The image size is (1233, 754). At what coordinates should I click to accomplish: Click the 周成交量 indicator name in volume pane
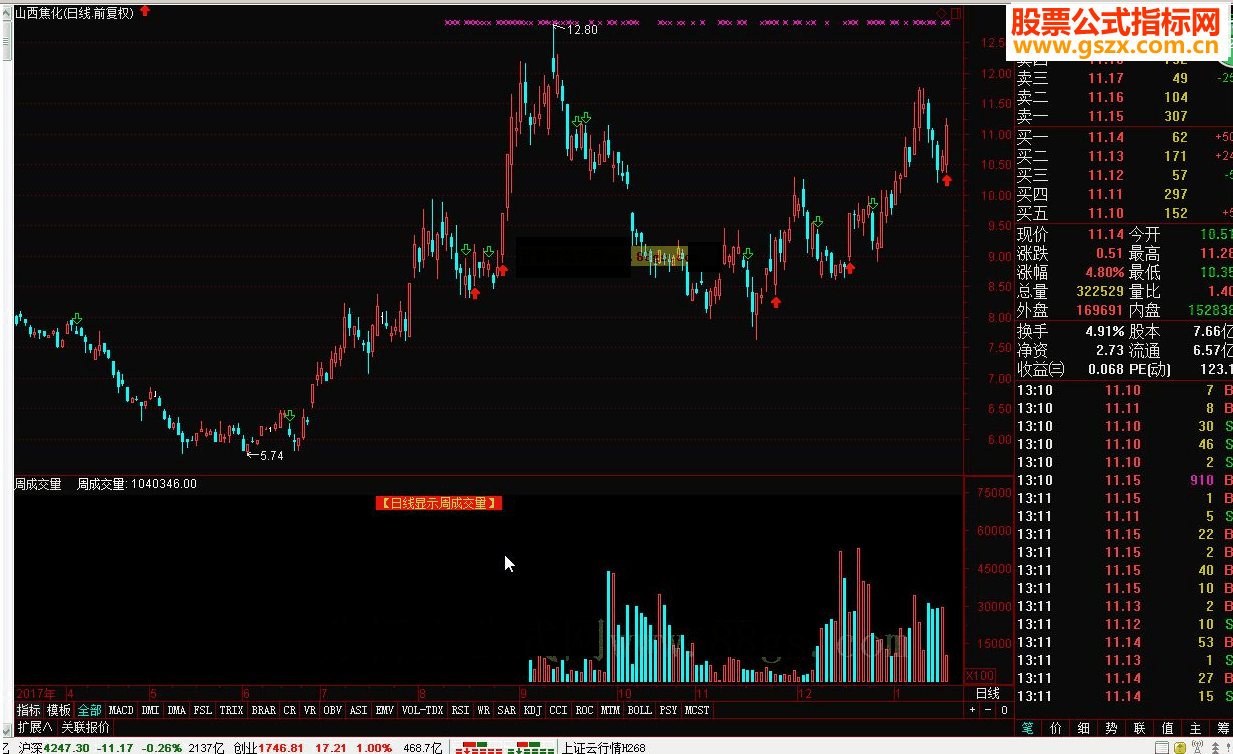tap(38, 484)
